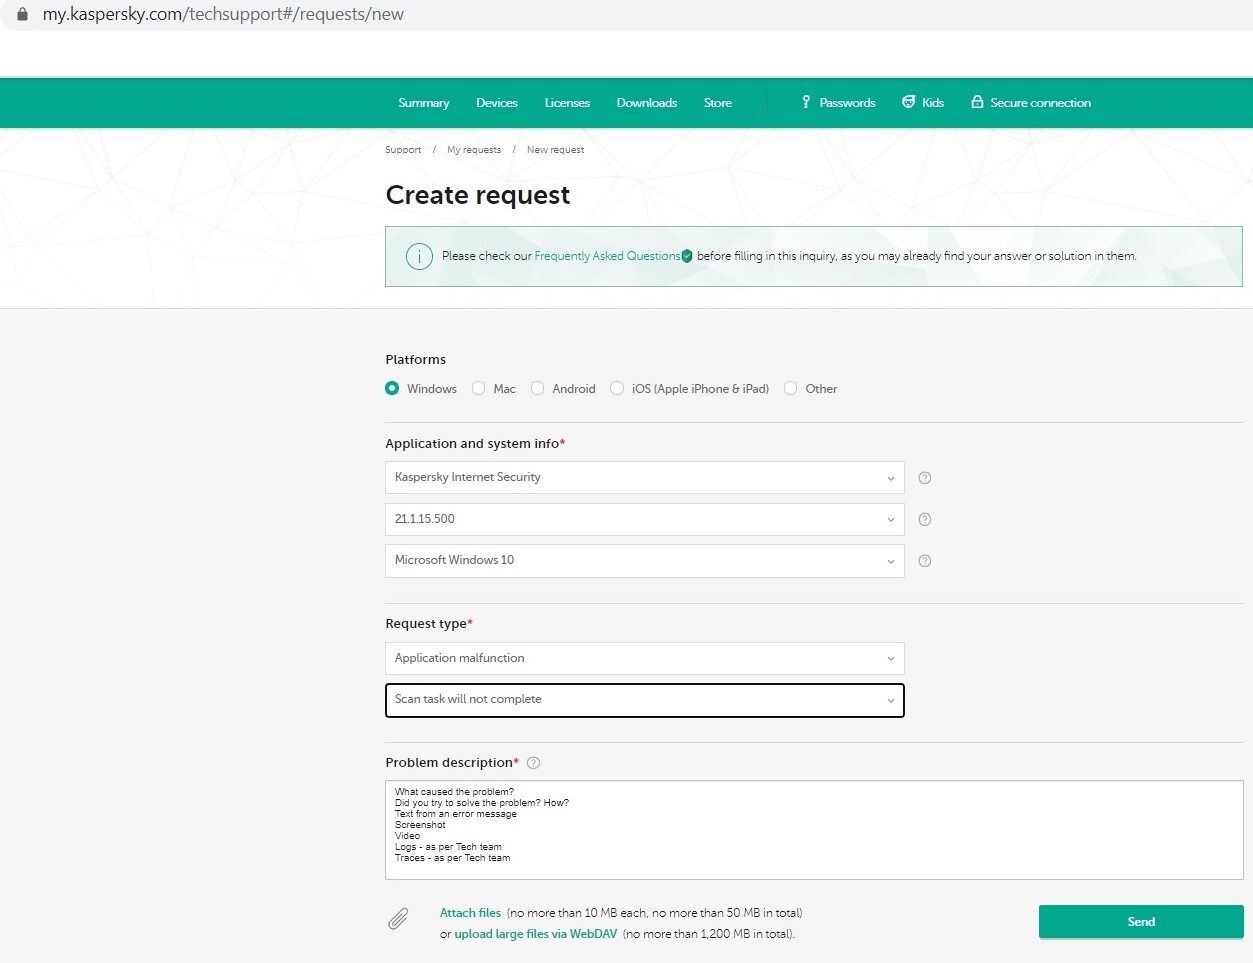Viewport: 1253px width, 963px height.
Task: Switch to the Downloads tab
Action: (646, 103)
